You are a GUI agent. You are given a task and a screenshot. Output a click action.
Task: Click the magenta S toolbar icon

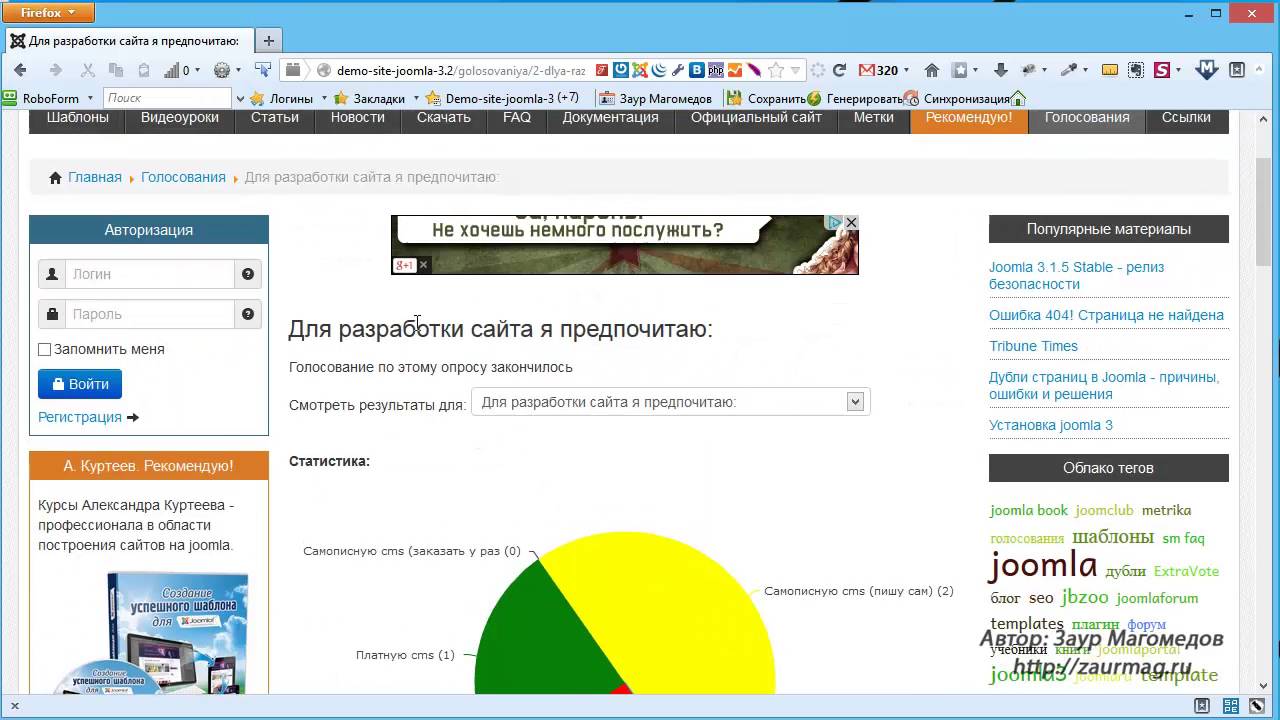(x=1162, y=70)
